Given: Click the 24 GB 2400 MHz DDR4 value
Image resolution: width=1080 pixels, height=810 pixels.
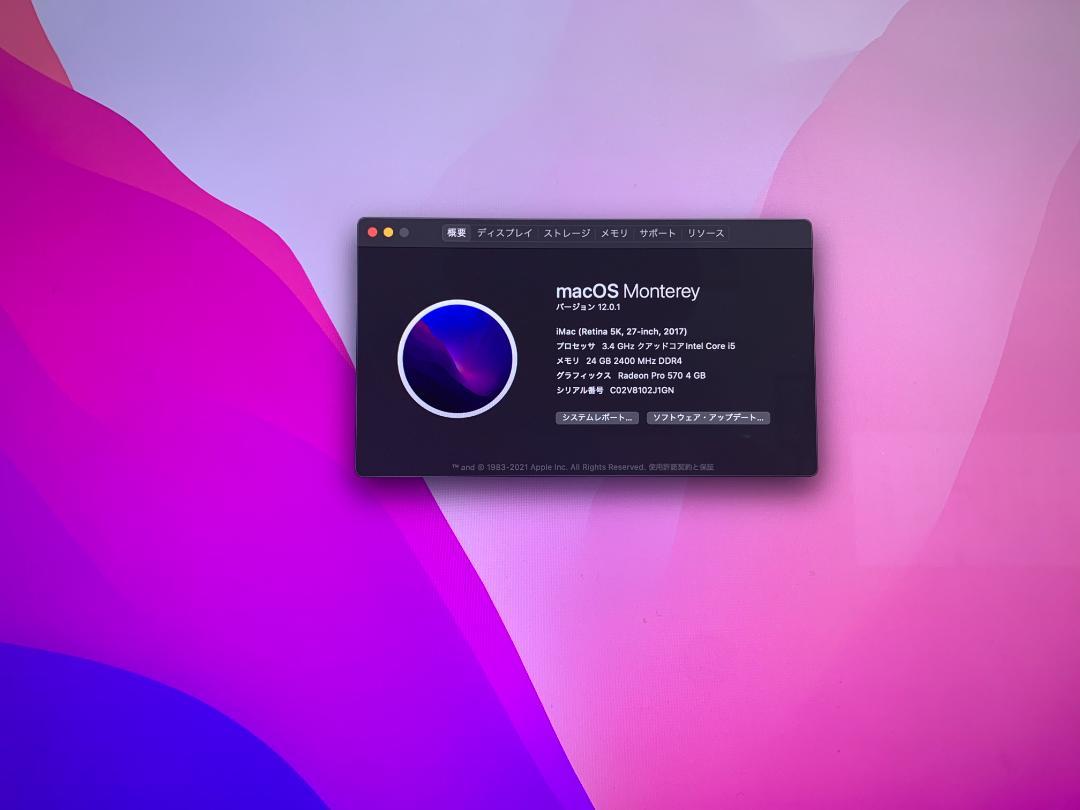Looking at the screenshot, I should [x=634, y=361].
